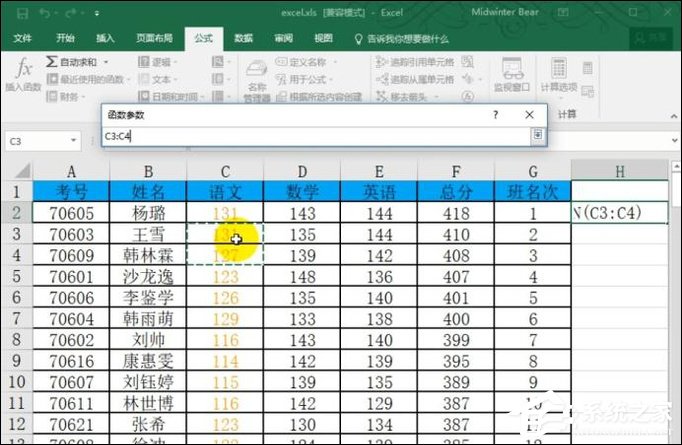Open the File (文件) tab
Viewport: 682px width, 445px height.
tap(22, 38)
